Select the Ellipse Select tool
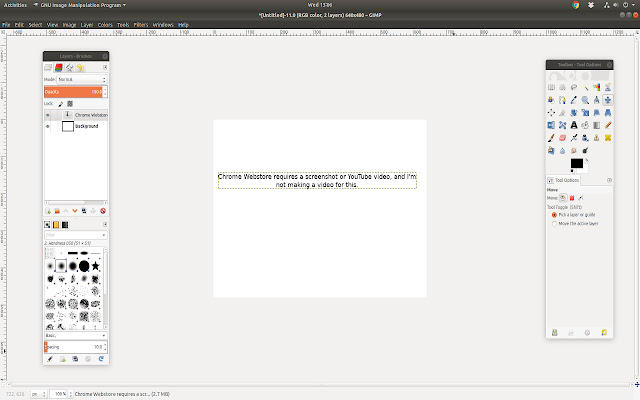This screenshot has height=400, width=640. click(562, 87)
